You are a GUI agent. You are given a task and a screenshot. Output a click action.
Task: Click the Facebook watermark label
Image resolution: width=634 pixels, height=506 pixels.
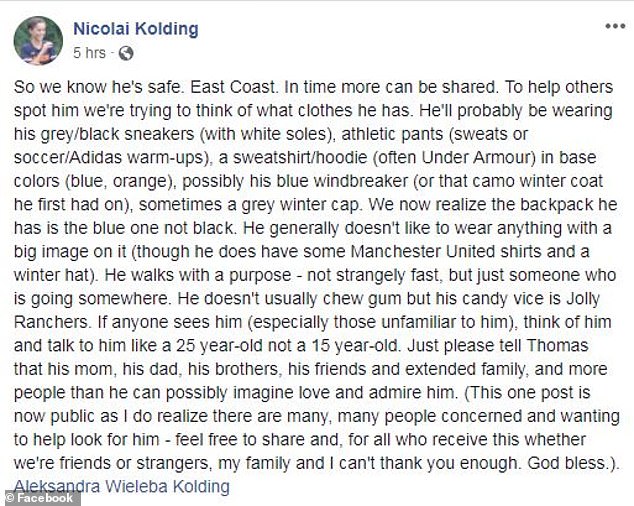(43, 497)
